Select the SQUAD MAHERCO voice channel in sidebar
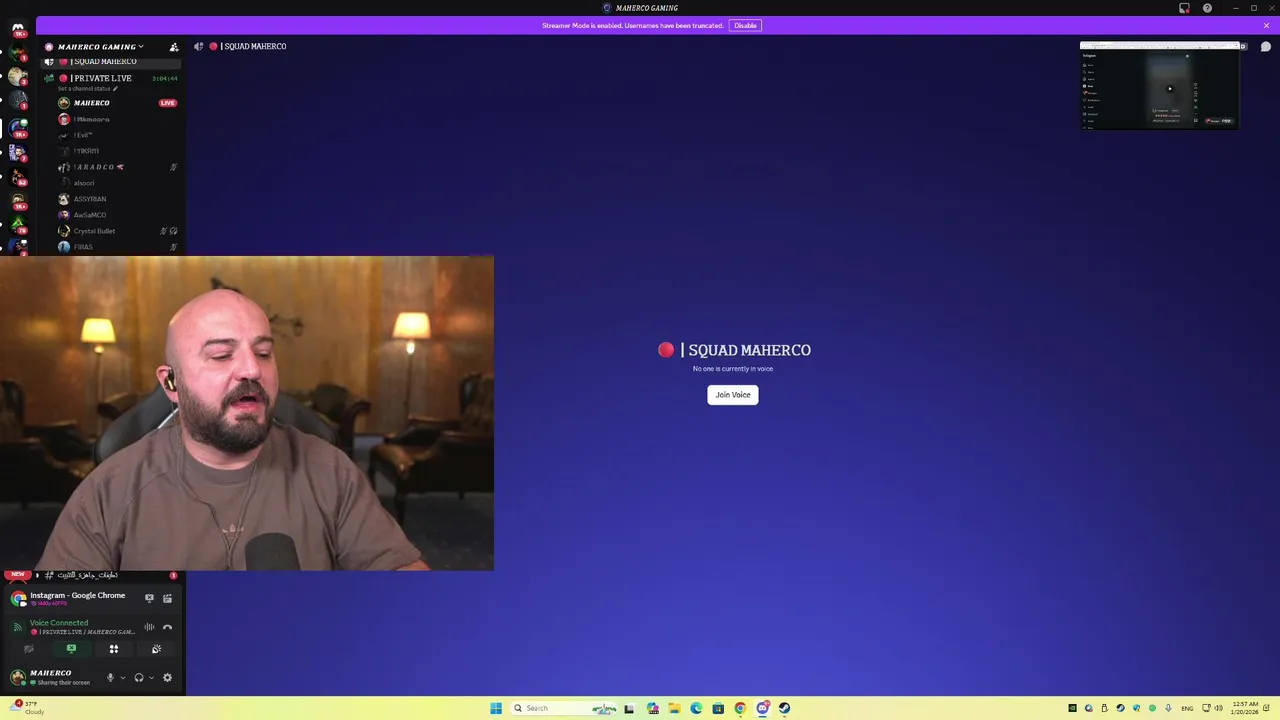1280x720 pixels. [110, 62]
